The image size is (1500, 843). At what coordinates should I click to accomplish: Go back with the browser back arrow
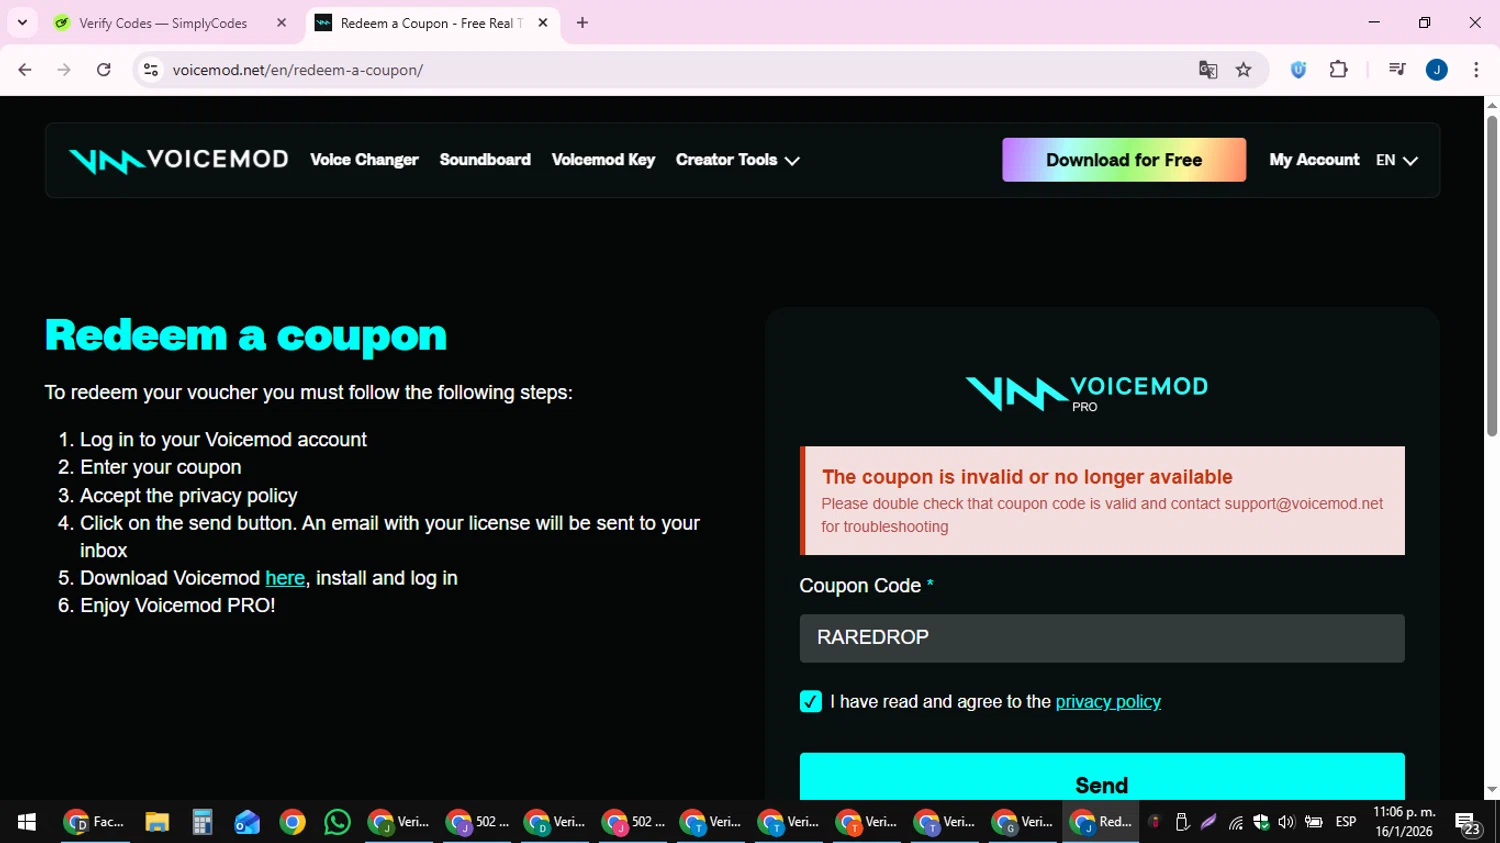click(25, 70)
